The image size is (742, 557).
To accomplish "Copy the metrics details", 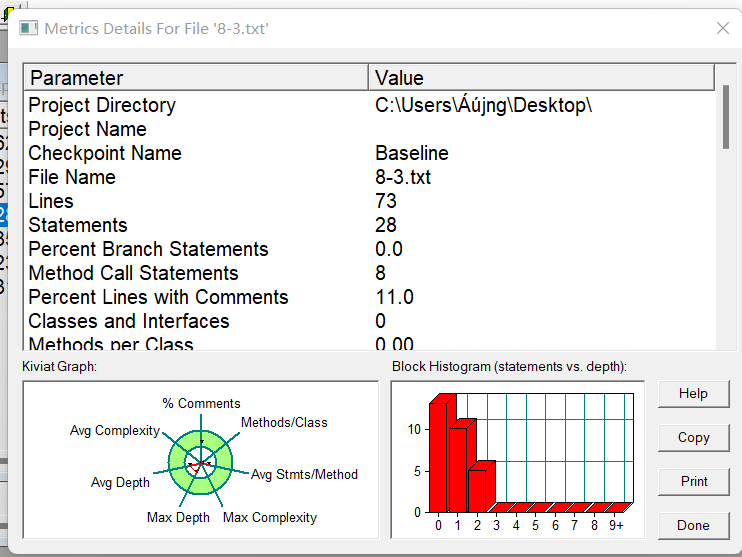I will (x=693, y=438).
